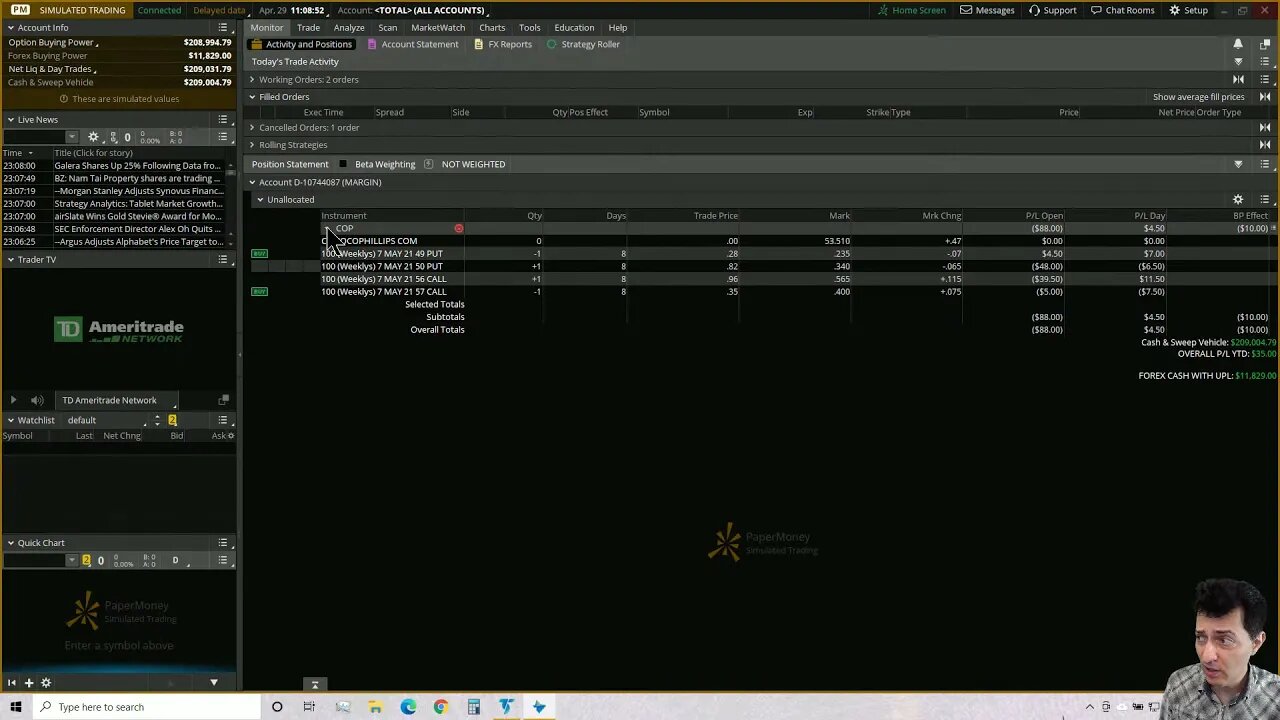Open the Account selector dropdown
This screenshot has height=720, width=1280.
[x=431, y=10]
